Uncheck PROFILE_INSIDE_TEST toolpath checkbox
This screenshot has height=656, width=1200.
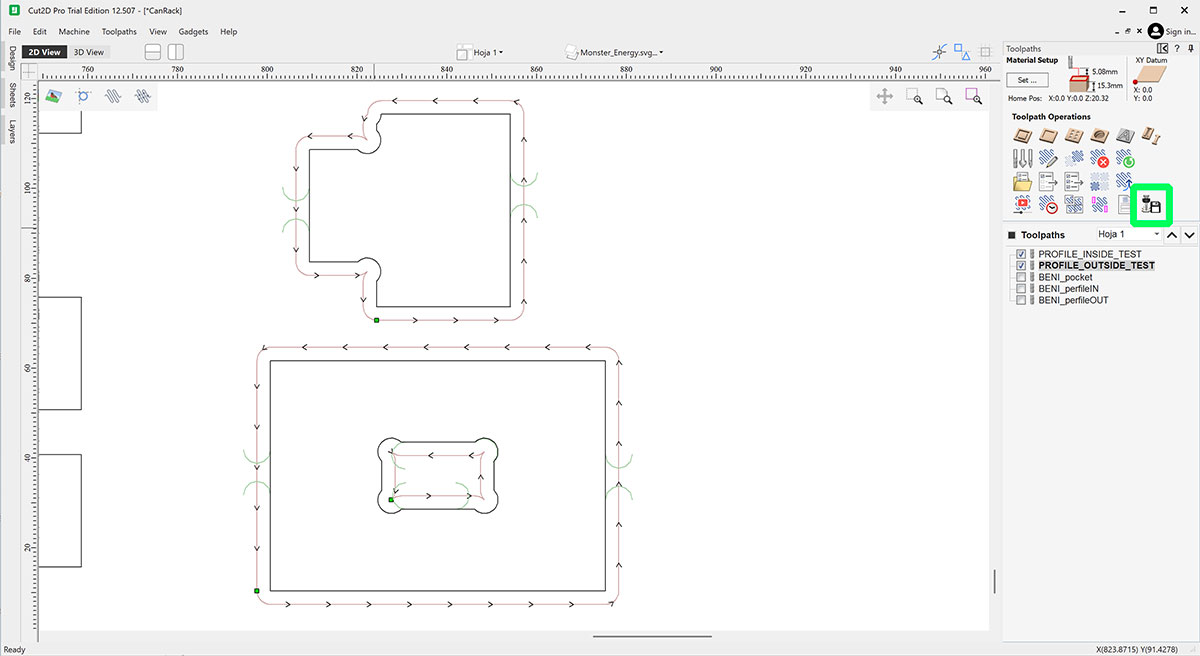click(1021, 254)
